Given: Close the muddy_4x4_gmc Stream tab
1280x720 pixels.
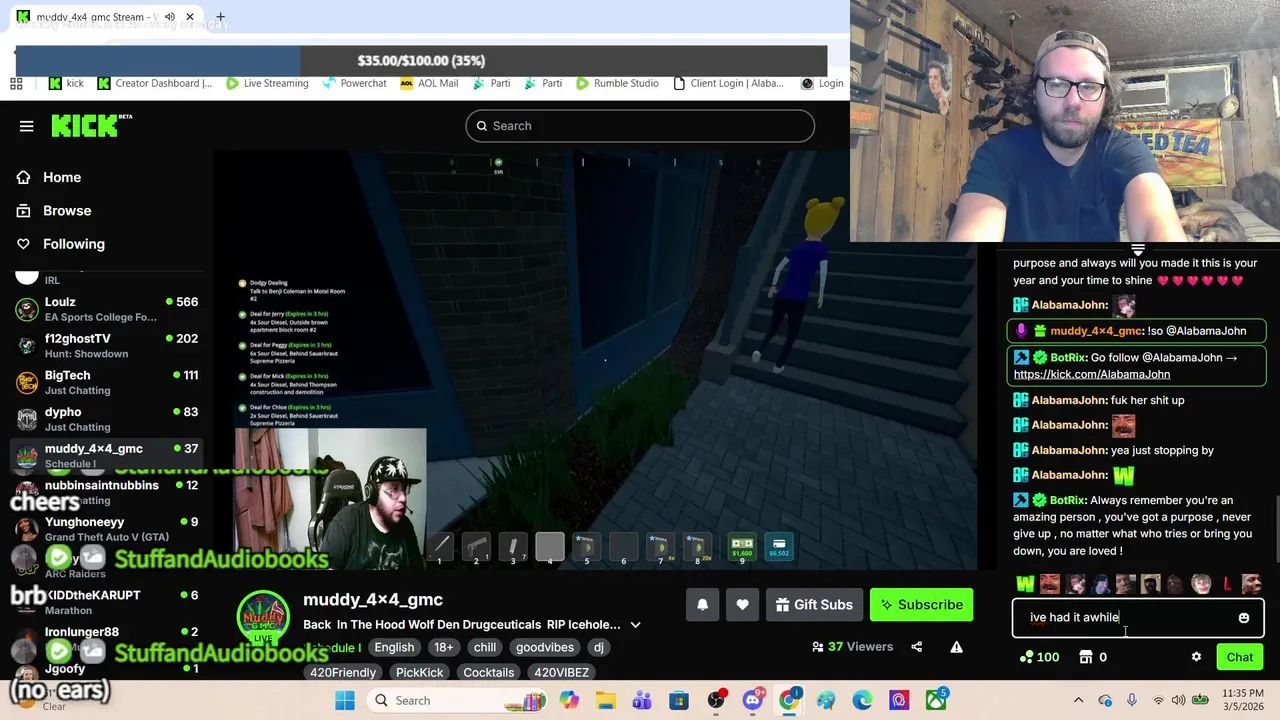Looking at the screenshot, I should pos(189,17).
